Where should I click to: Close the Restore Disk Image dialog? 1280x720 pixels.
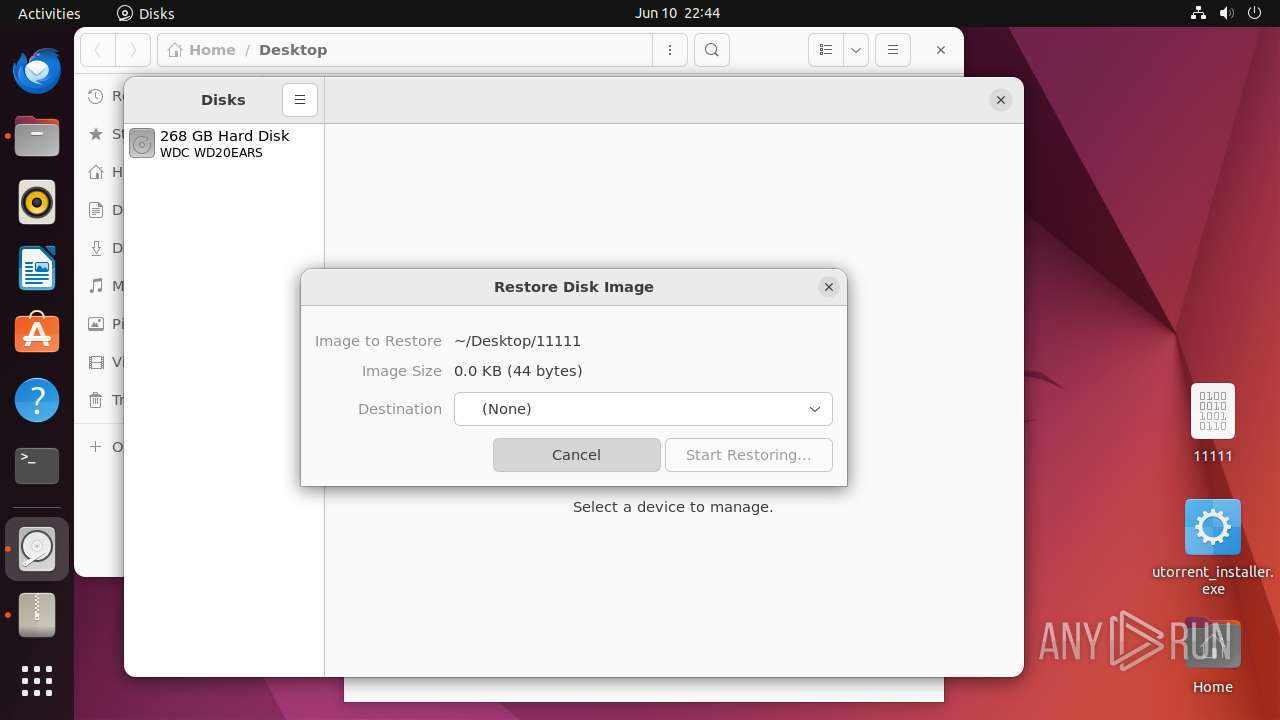tap(828, 287)
